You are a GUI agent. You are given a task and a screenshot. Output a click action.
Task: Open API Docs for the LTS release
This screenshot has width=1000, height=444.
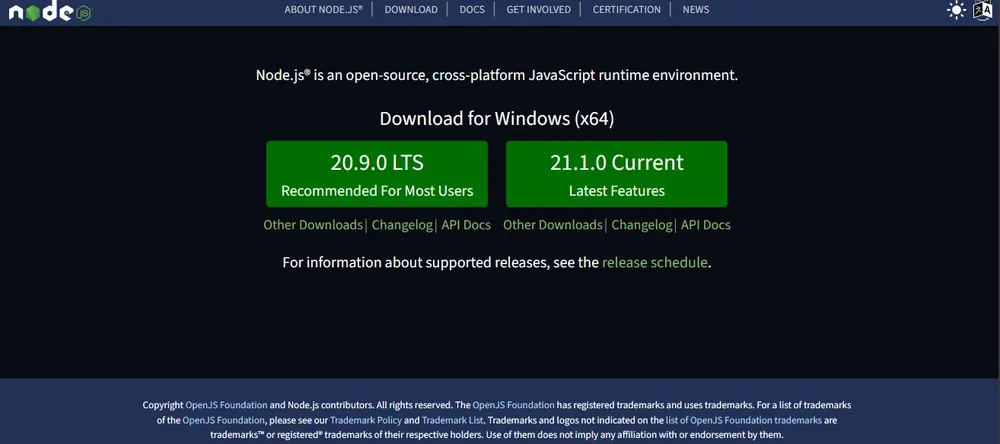pyautogui.click(x=466, y=225)
